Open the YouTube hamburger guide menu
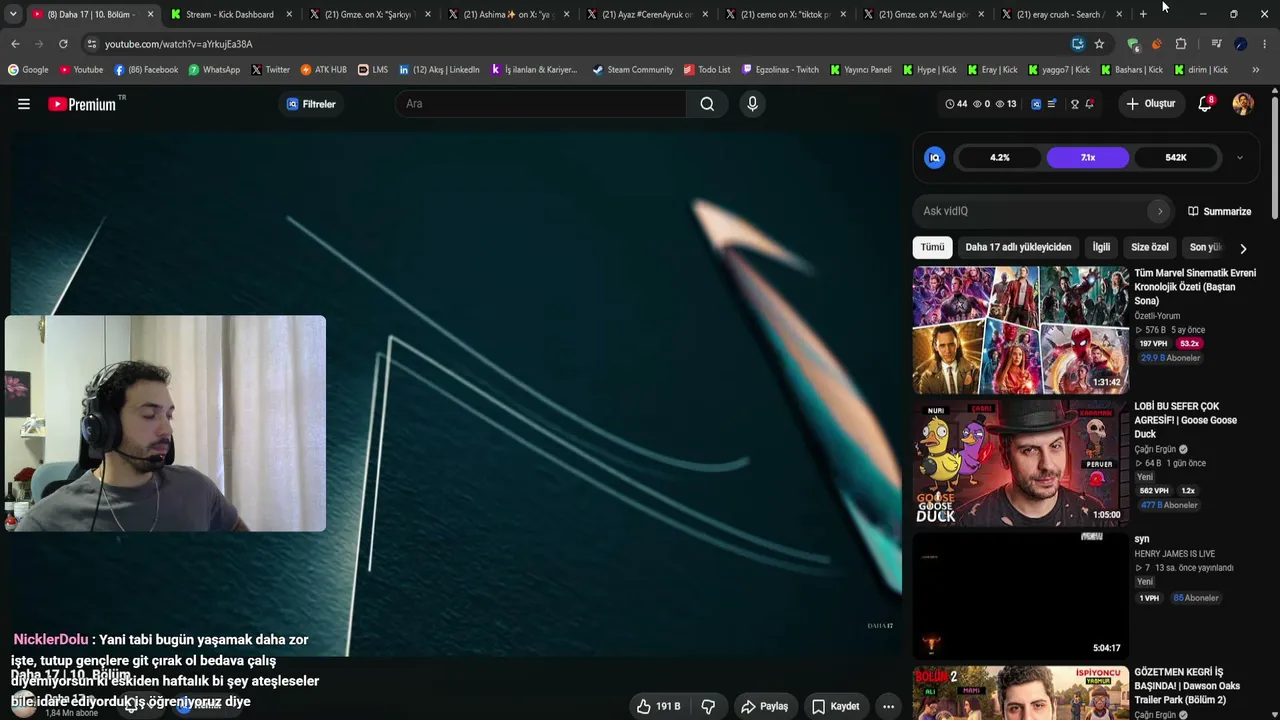 click(x=24, y=104)
